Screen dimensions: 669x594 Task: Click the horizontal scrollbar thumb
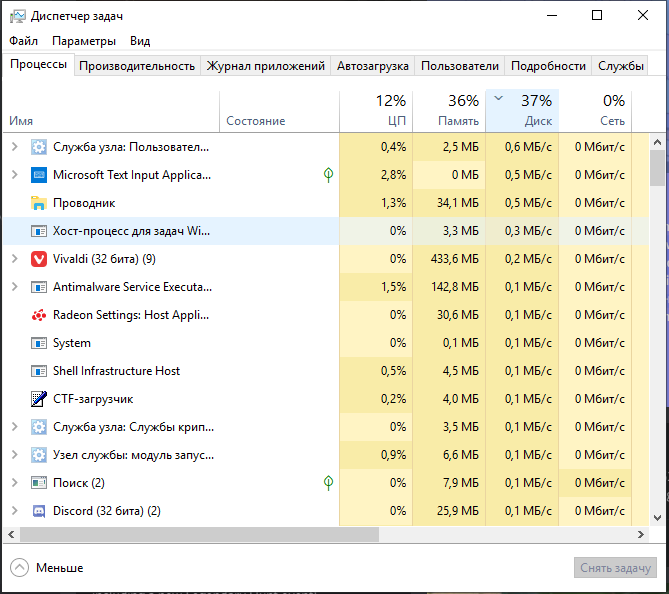pos(199,534)
